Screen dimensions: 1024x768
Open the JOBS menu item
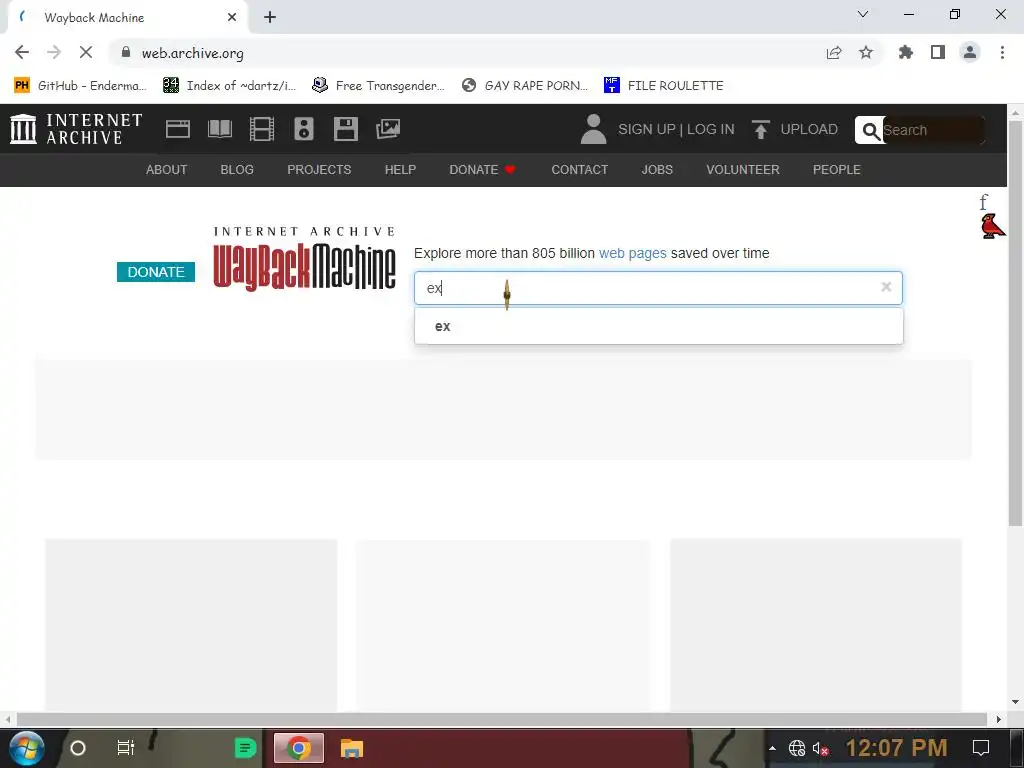pyautogui.click(x=657, y=170)
